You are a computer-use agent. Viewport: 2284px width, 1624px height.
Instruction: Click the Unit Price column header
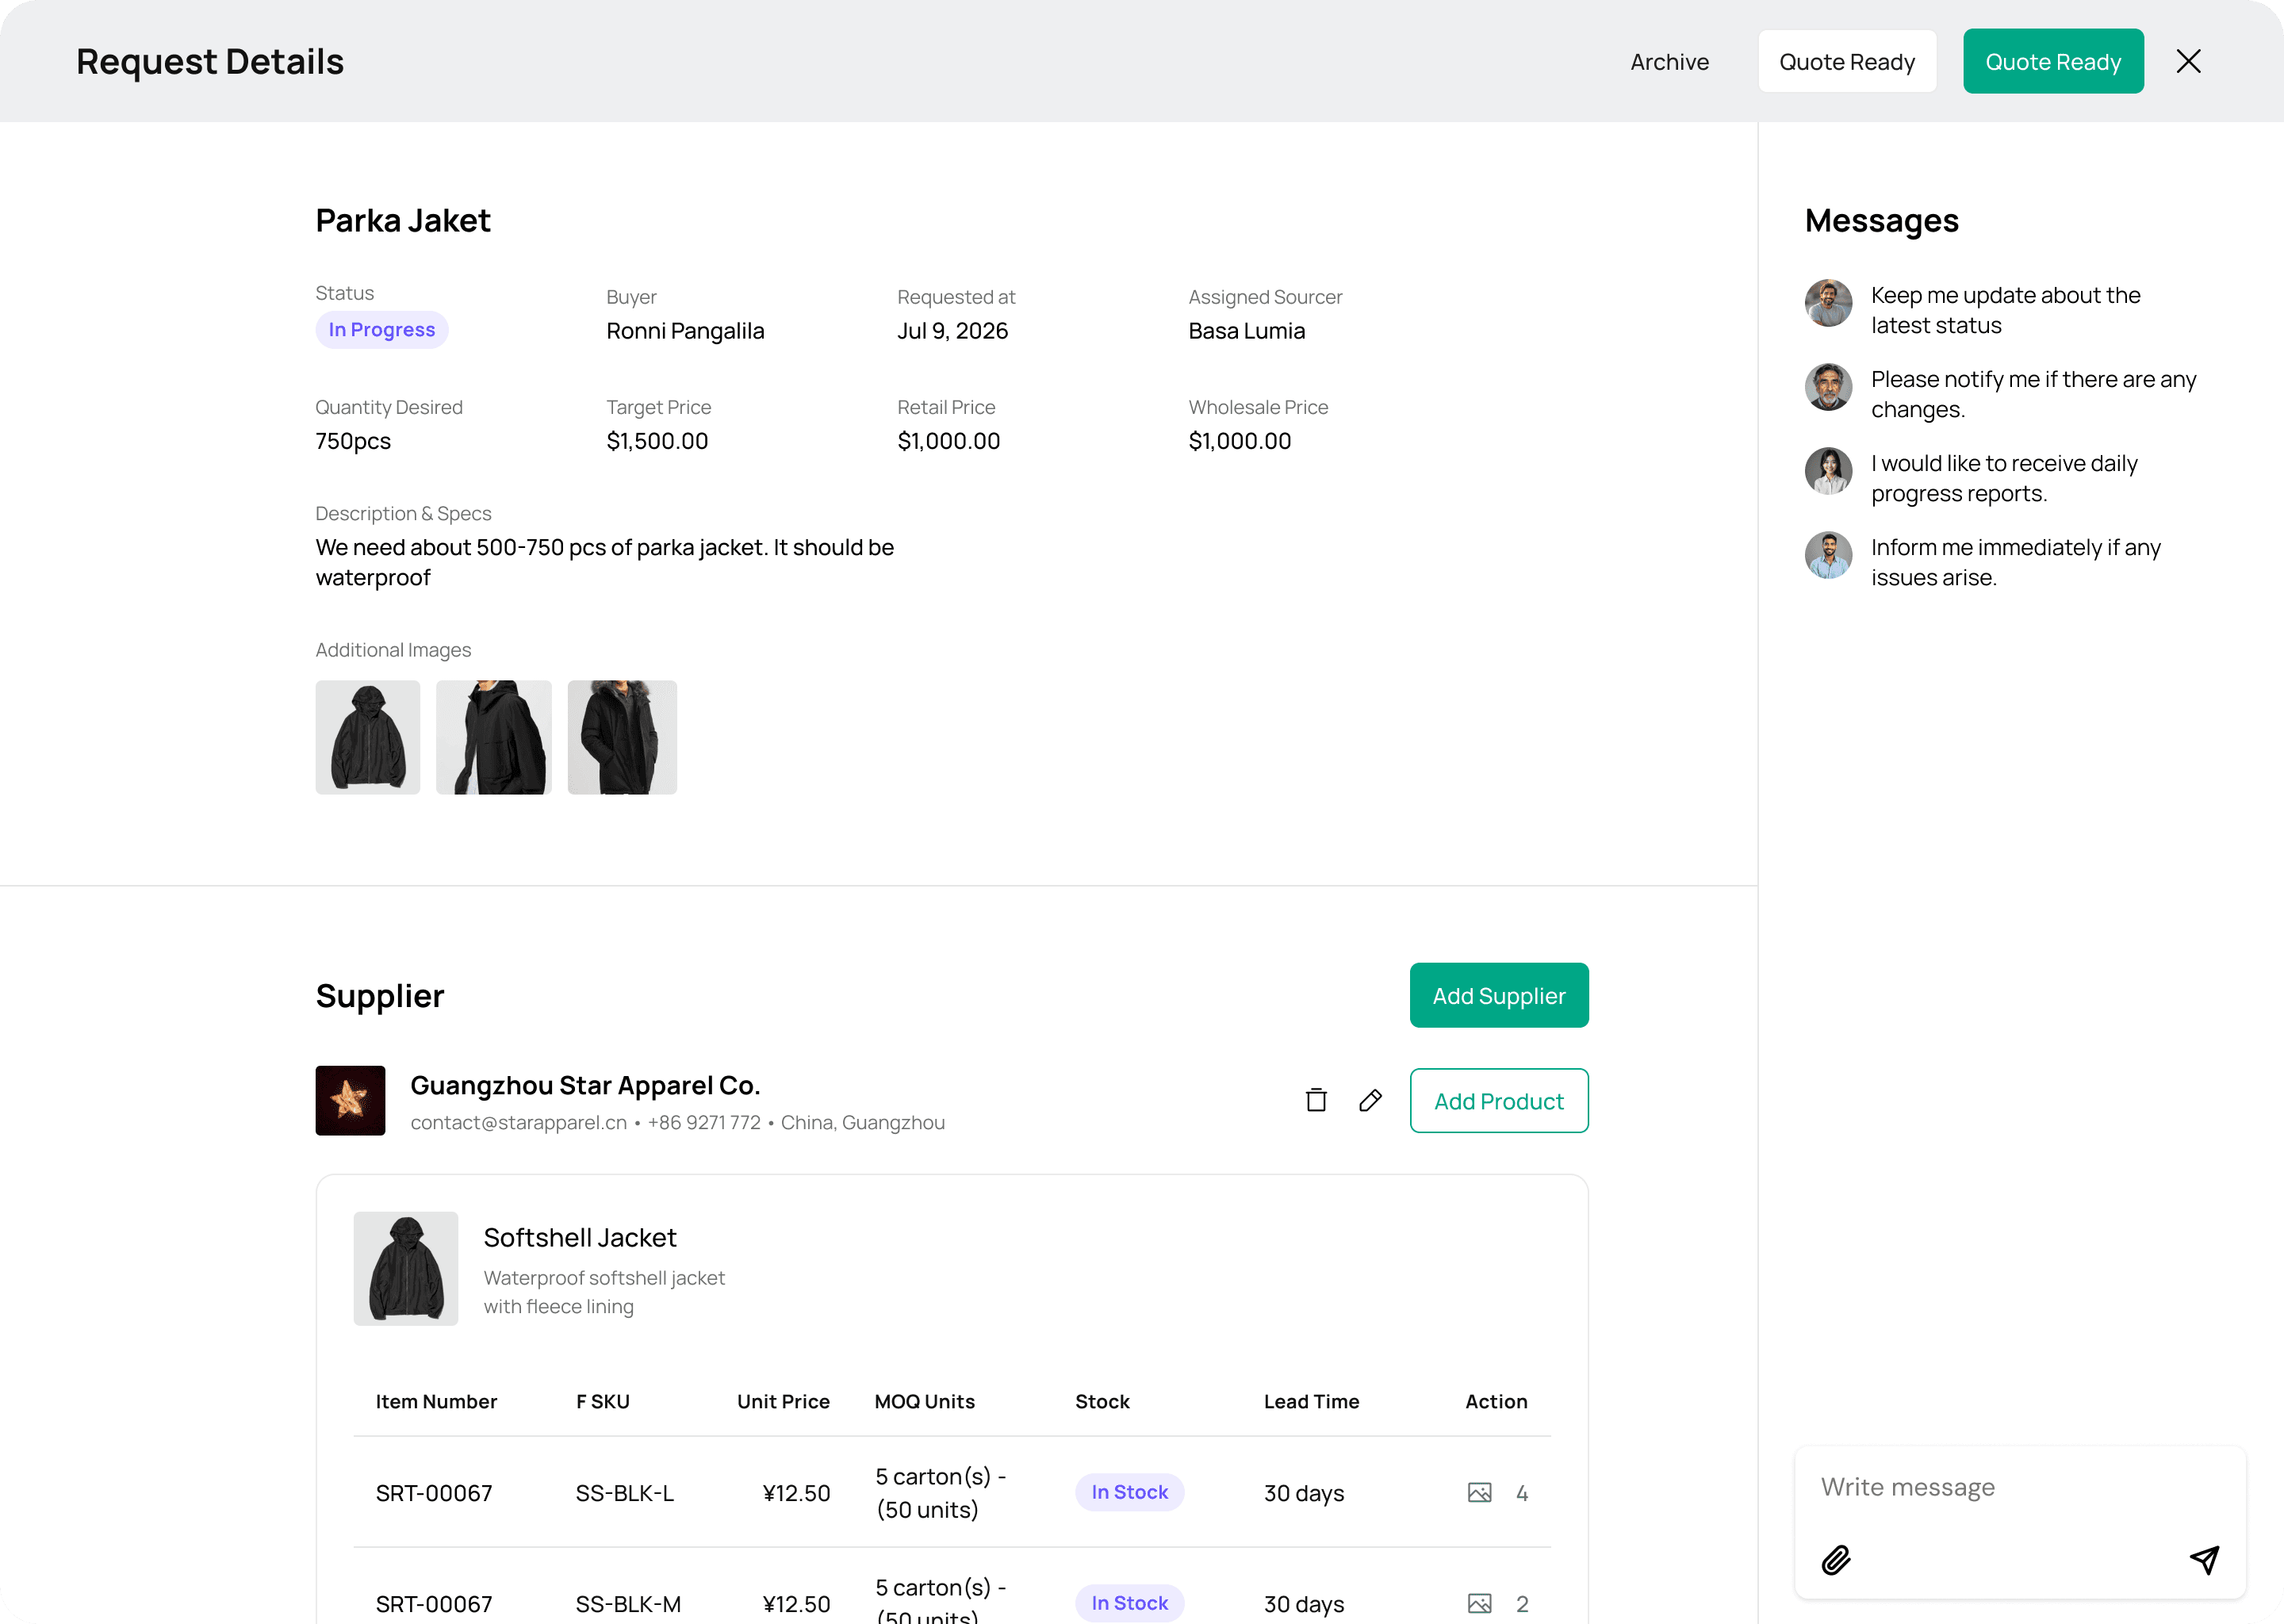(783, 1402)
